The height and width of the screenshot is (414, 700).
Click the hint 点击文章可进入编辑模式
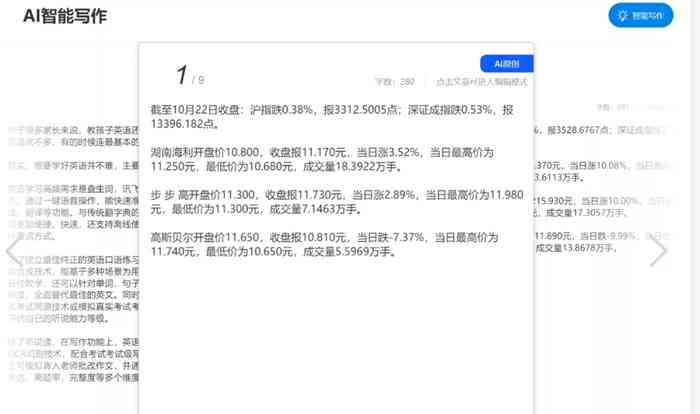pos(482,82)
